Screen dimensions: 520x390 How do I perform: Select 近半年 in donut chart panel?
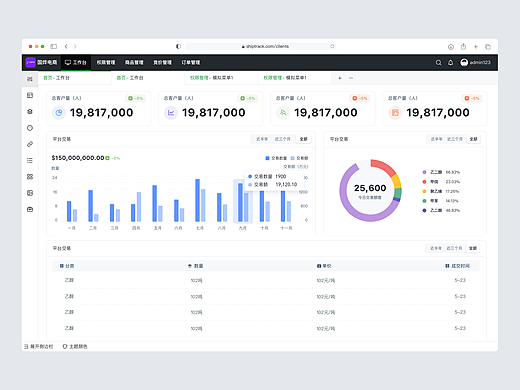pos(436,139)
